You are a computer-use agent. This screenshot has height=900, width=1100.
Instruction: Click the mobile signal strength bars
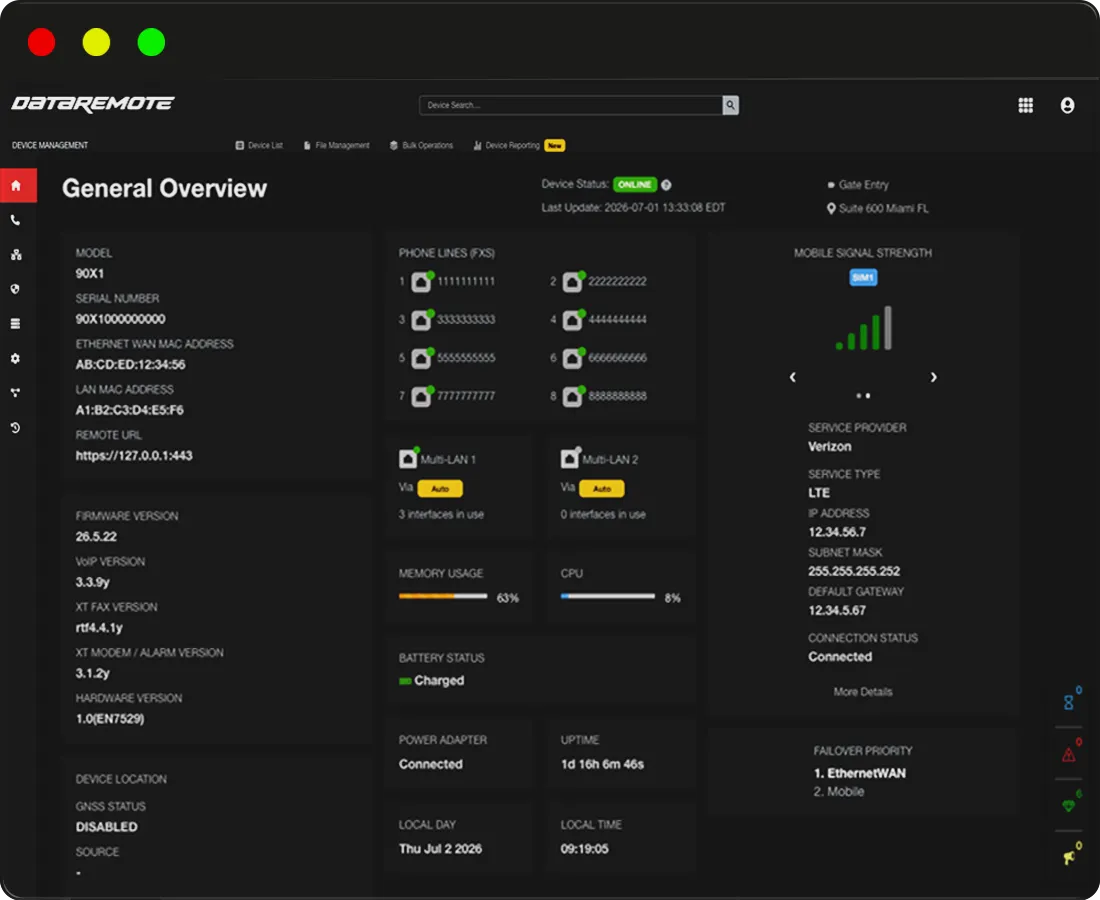pyautogui.click(x=863, y=328)
